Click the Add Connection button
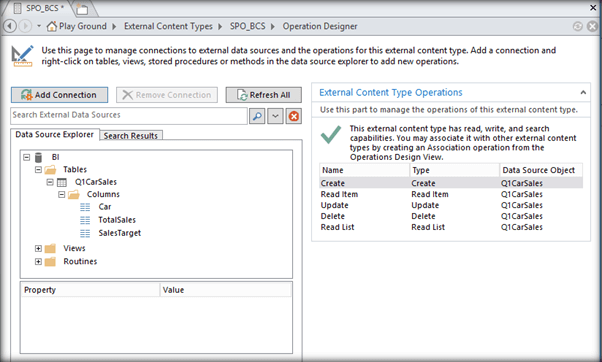The image size is (602, 362). pos(60,95)
